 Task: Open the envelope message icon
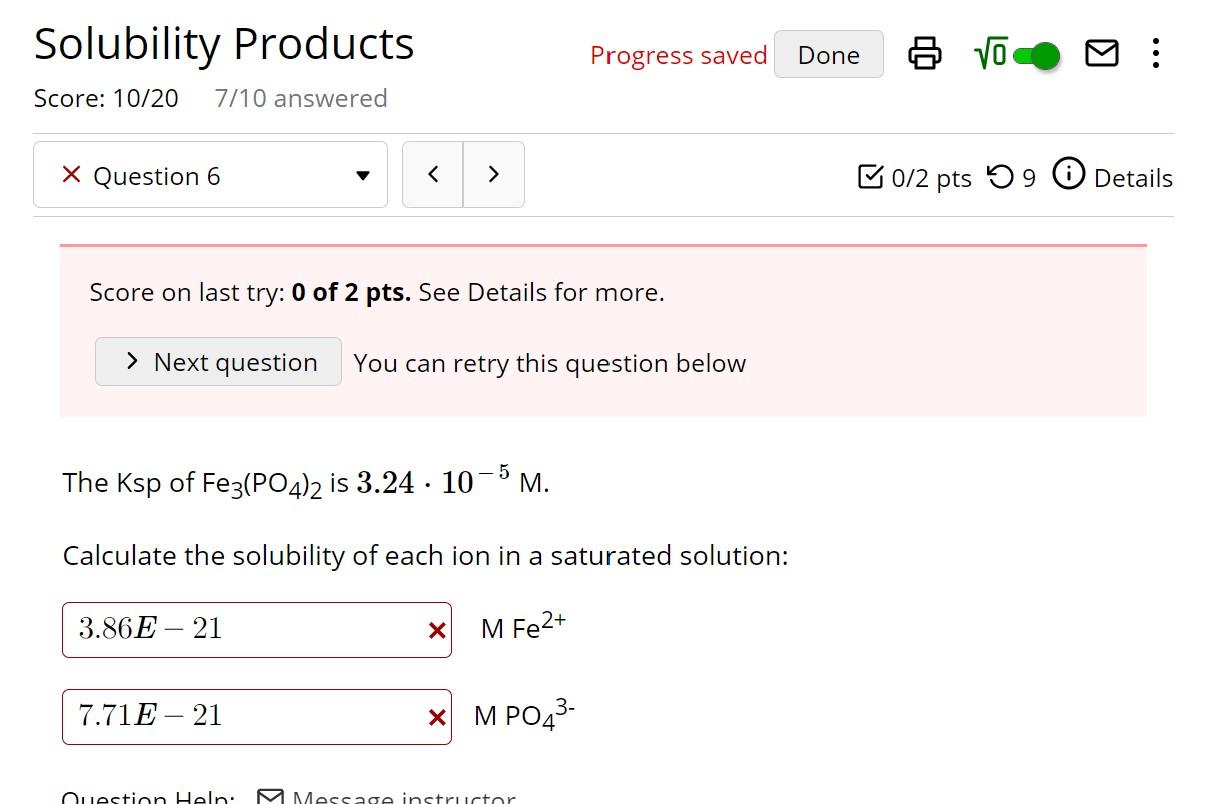click(1101, 54)
